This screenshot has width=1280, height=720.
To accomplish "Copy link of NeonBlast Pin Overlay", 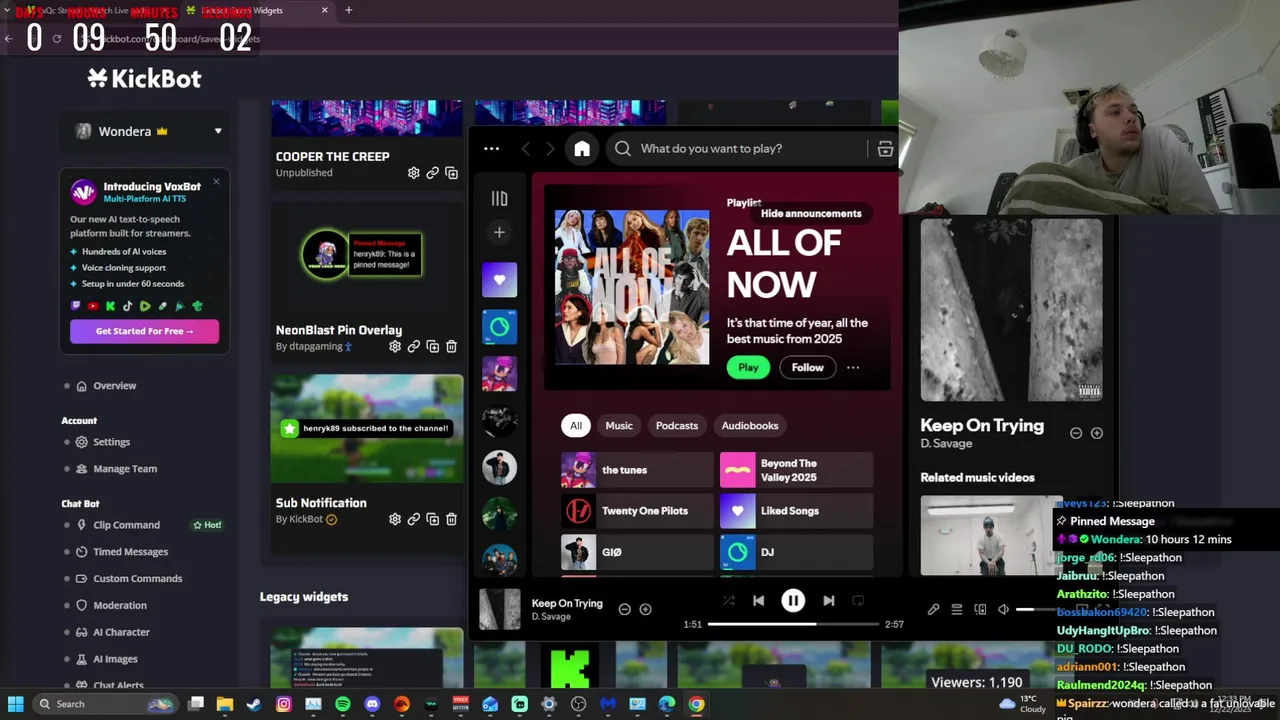I will (x=413, y=346).
